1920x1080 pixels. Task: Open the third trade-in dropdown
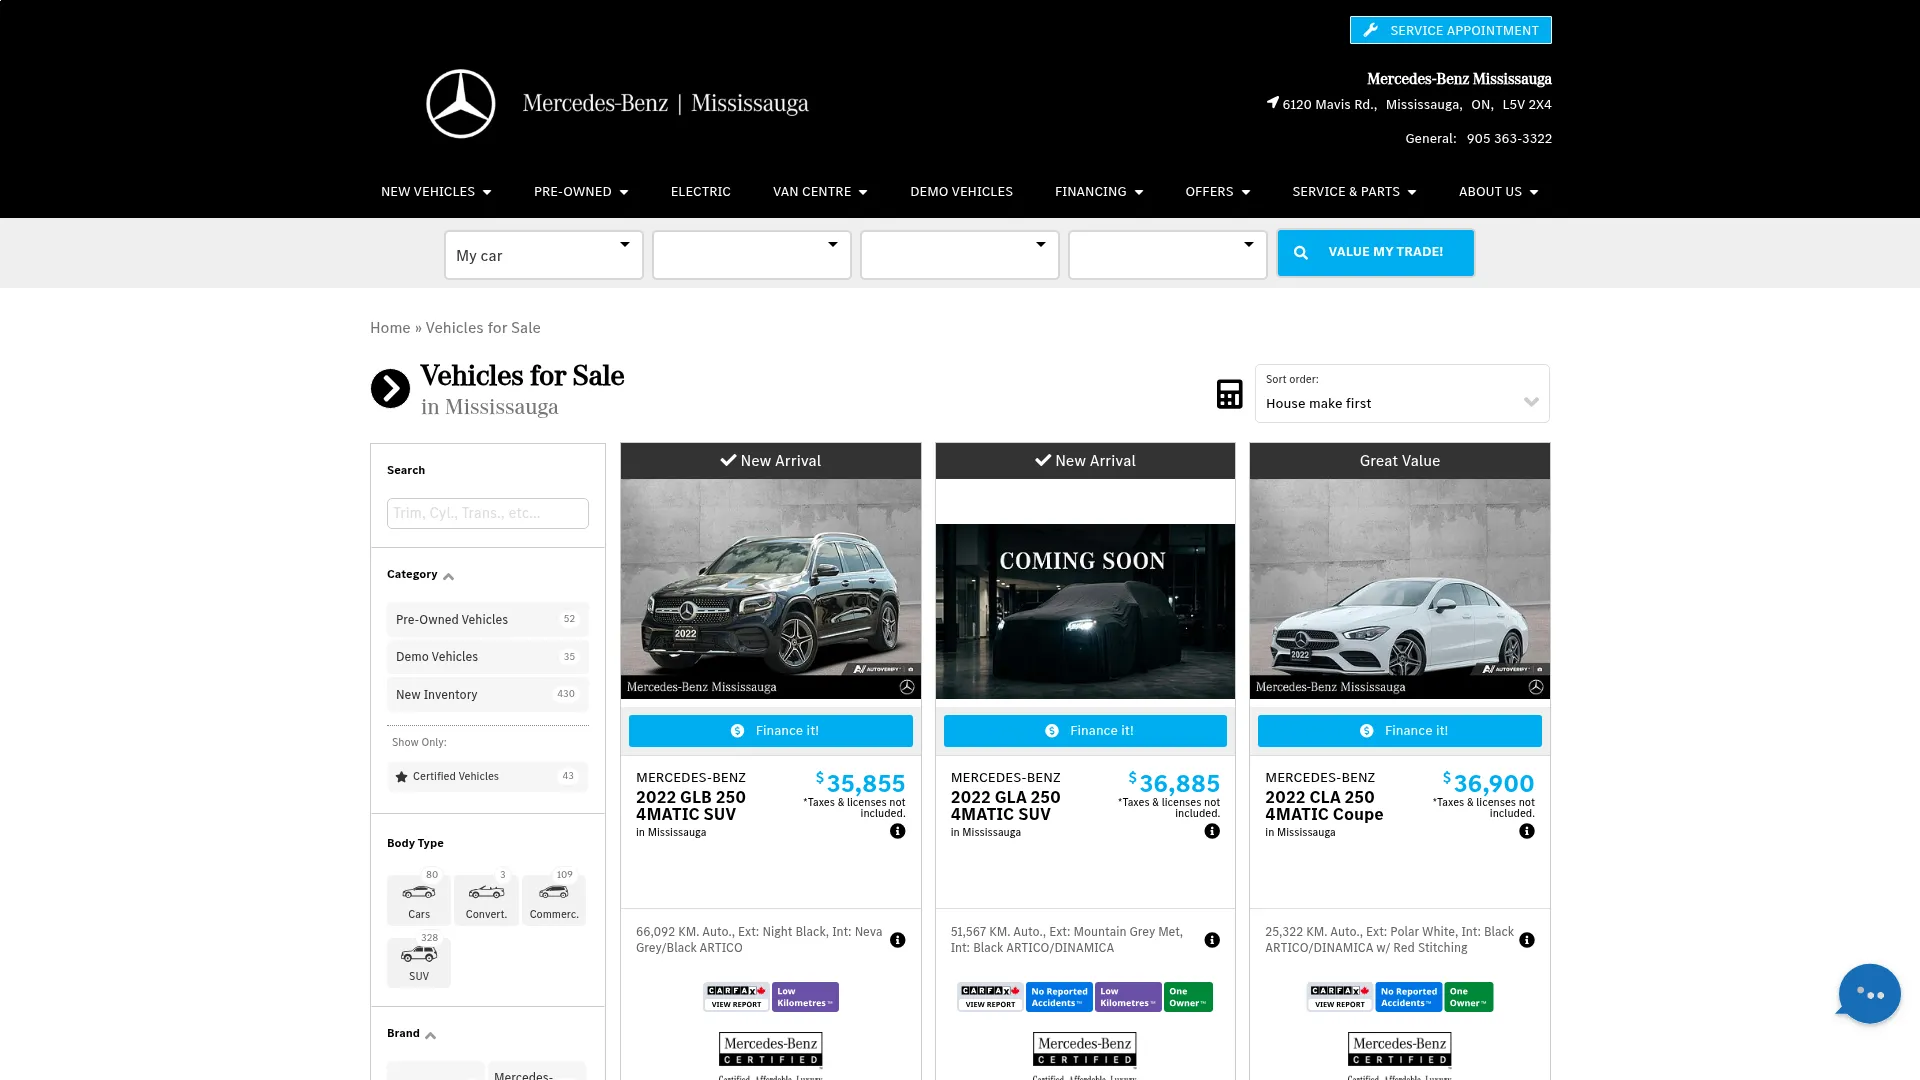point(960,255)
